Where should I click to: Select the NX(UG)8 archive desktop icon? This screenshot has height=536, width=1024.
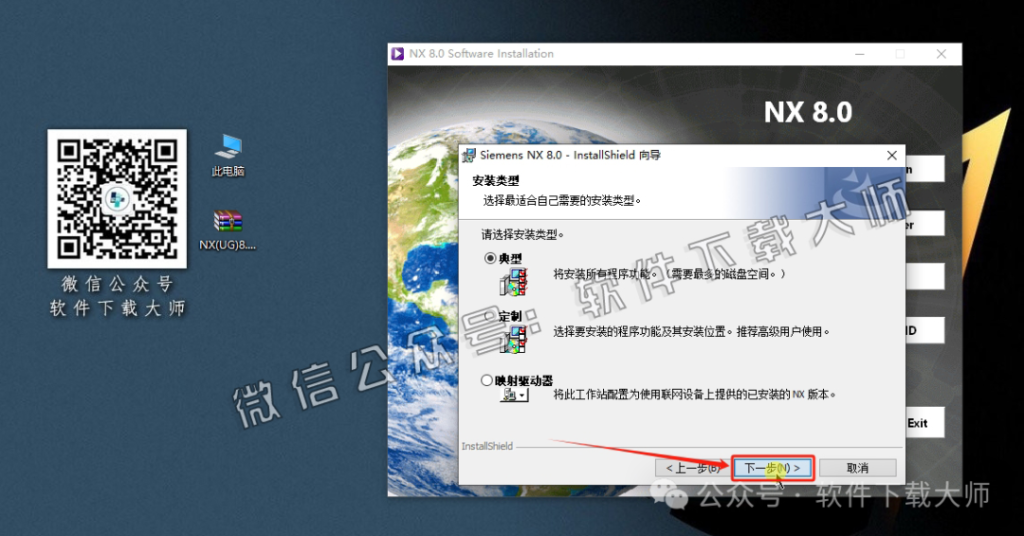pos(228,230)
